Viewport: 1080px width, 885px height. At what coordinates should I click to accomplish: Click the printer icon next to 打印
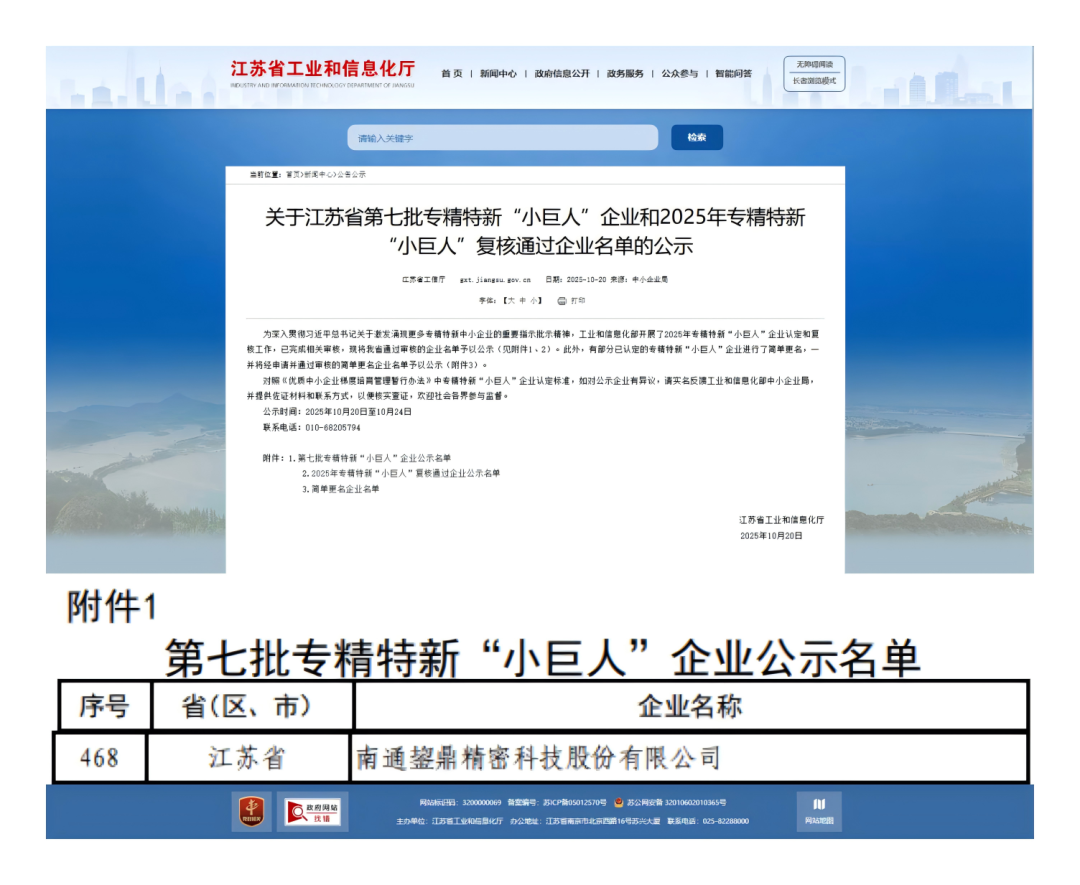(x=562, y=301)
